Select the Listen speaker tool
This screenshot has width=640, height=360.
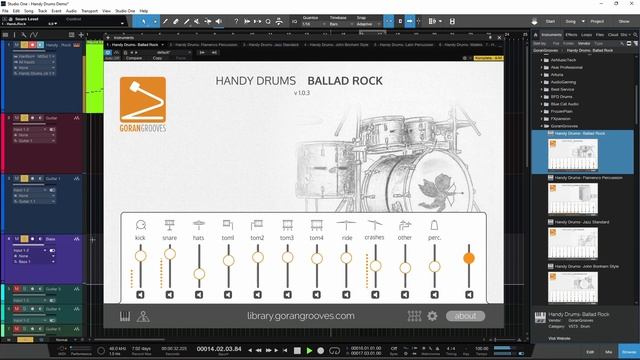[219, 21]
